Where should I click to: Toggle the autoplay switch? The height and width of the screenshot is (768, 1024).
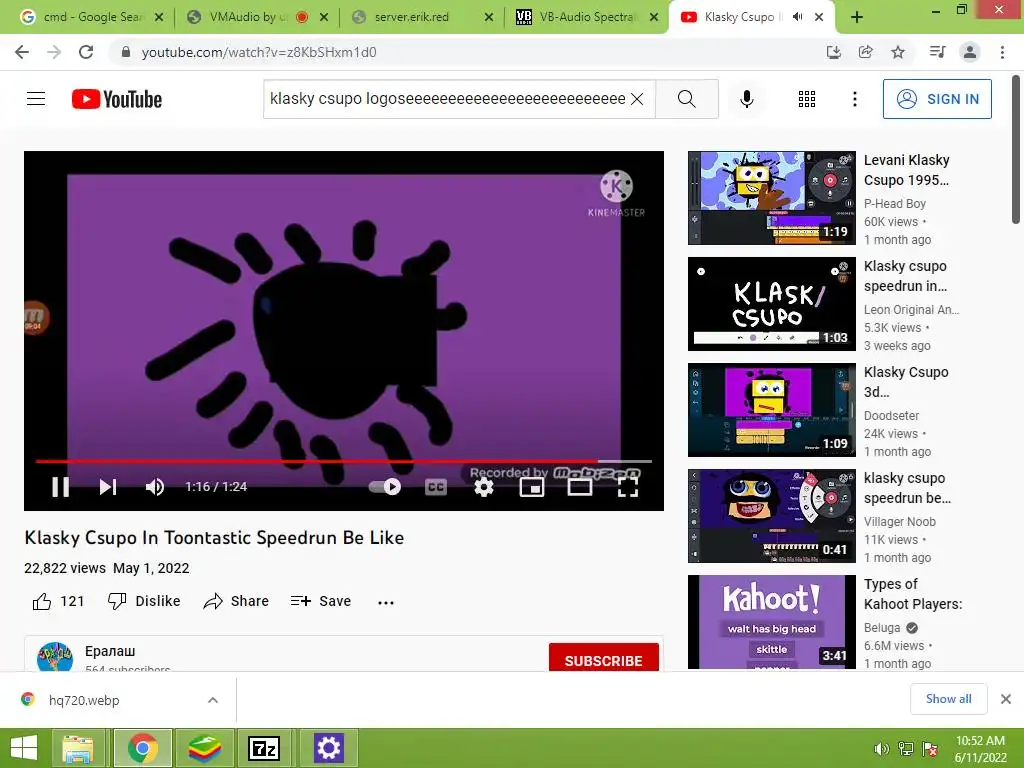click(x=385, y=487)
